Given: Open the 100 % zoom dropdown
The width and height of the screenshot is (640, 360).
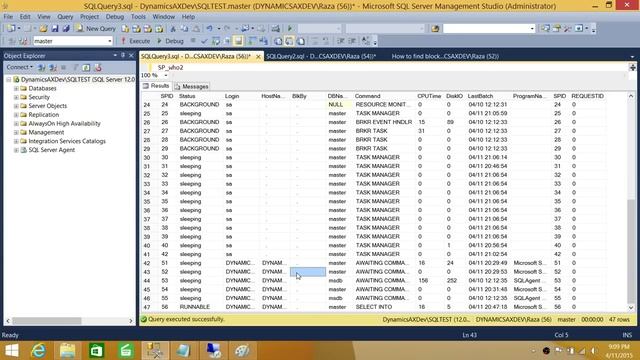Looking at the screenshot, I should pos(166,76).
